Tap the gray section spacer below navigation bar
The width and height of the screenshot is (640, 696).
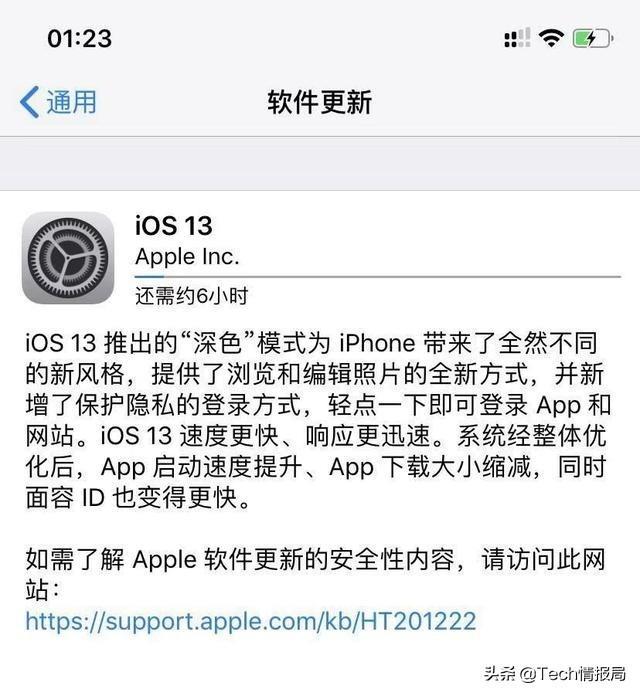(320, 163)
